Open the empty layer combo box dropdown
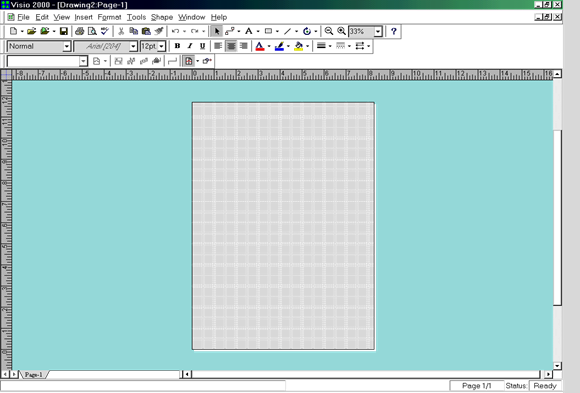Screen dimensions: 580x393 83,61
